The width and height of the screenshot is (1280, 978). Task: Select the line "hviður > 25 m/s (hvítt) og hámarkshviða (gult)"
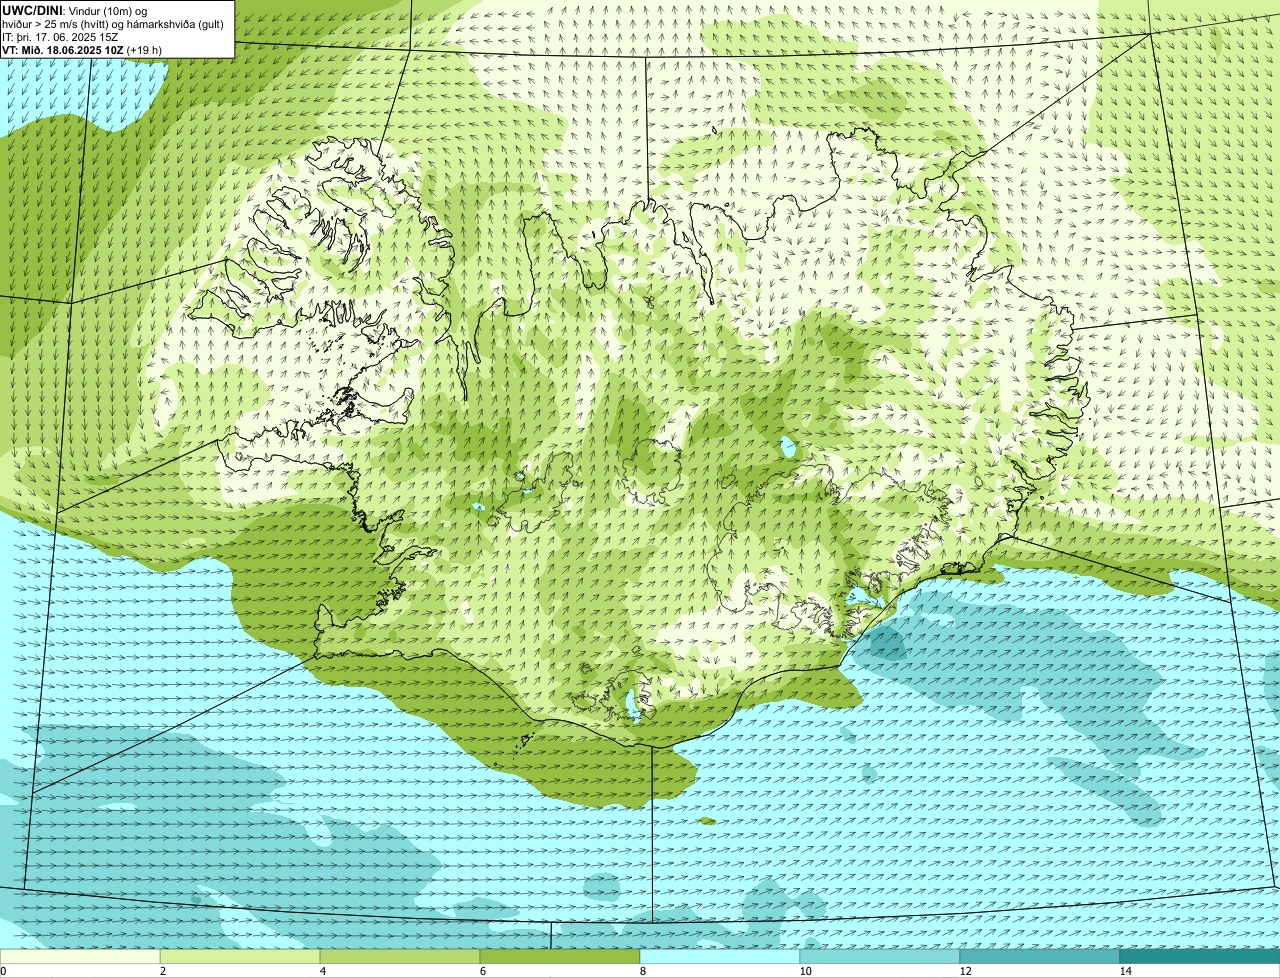pyautogui.click(x=113, y=23)
